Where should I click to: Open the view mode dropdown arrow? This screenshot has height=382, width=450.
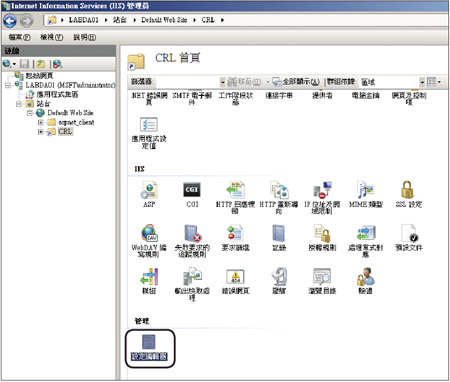pos(439,82)
